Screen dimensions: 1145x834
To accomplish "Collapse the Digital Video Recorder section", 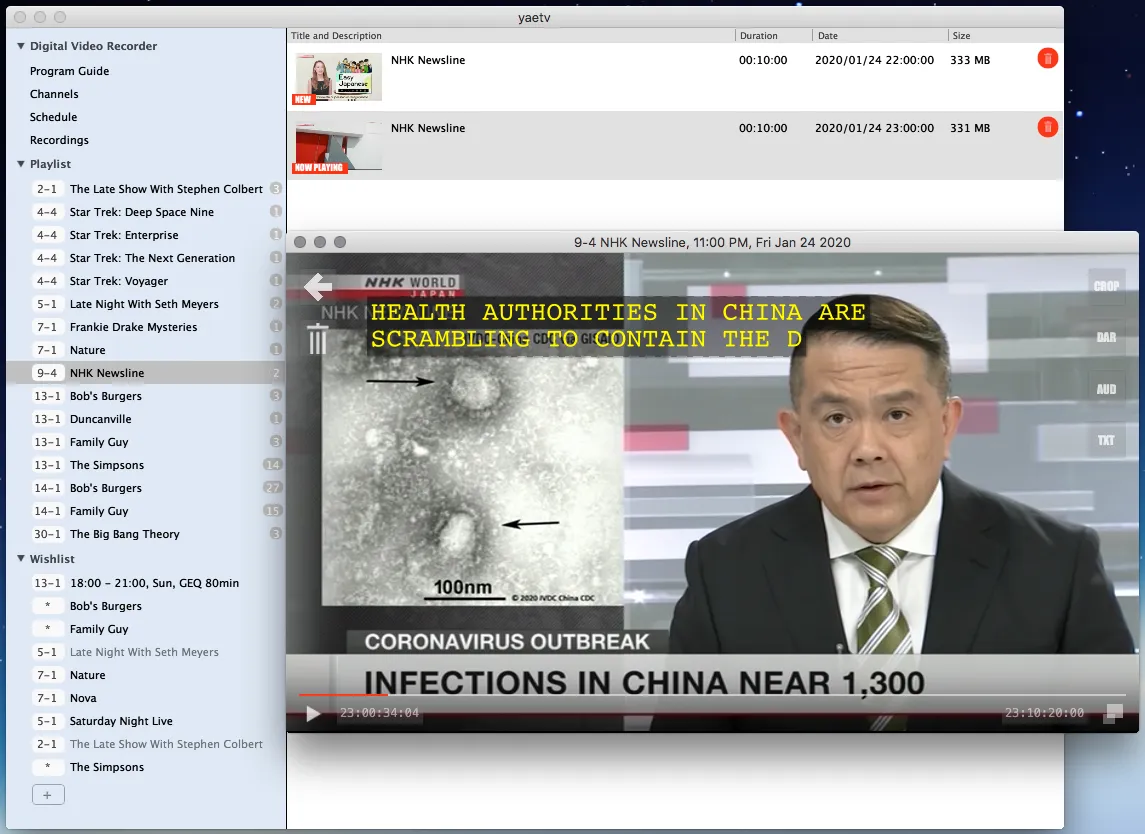I will click(x=21, y=46).
